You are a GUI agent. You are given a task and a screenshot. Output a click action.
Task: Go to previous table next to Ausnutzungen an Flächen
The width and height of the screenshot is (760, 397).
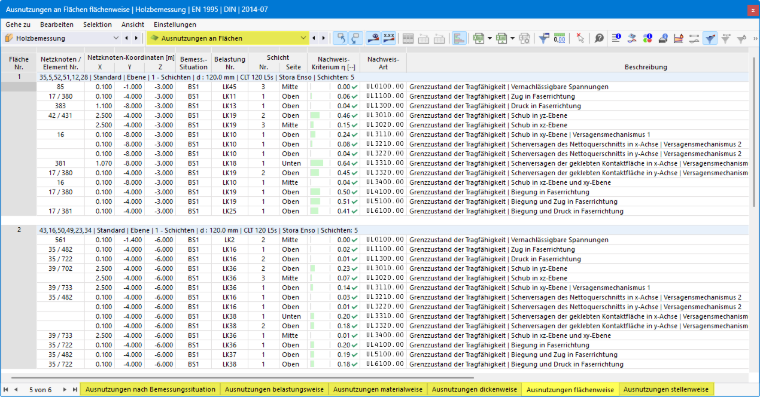pyautogui.click(x=314, y=38)
